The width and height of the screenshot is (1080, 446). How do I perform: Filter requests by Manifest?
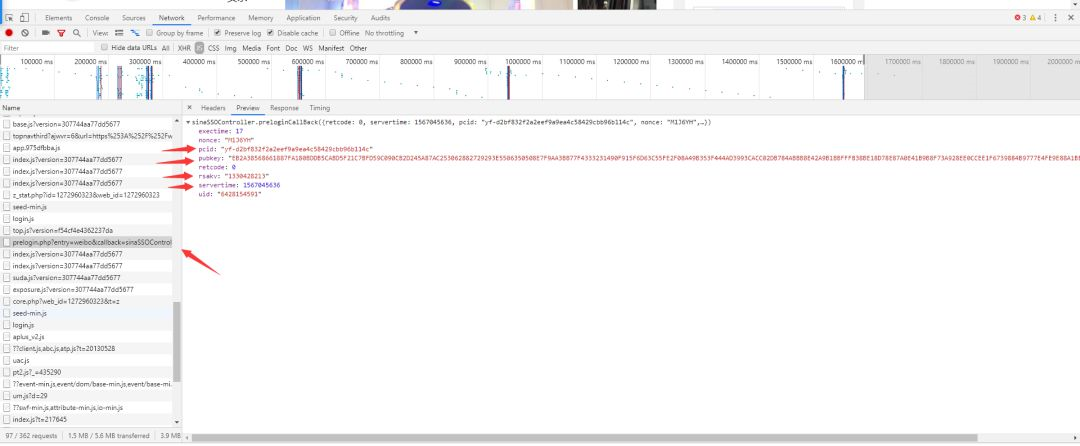pos(331,48)
